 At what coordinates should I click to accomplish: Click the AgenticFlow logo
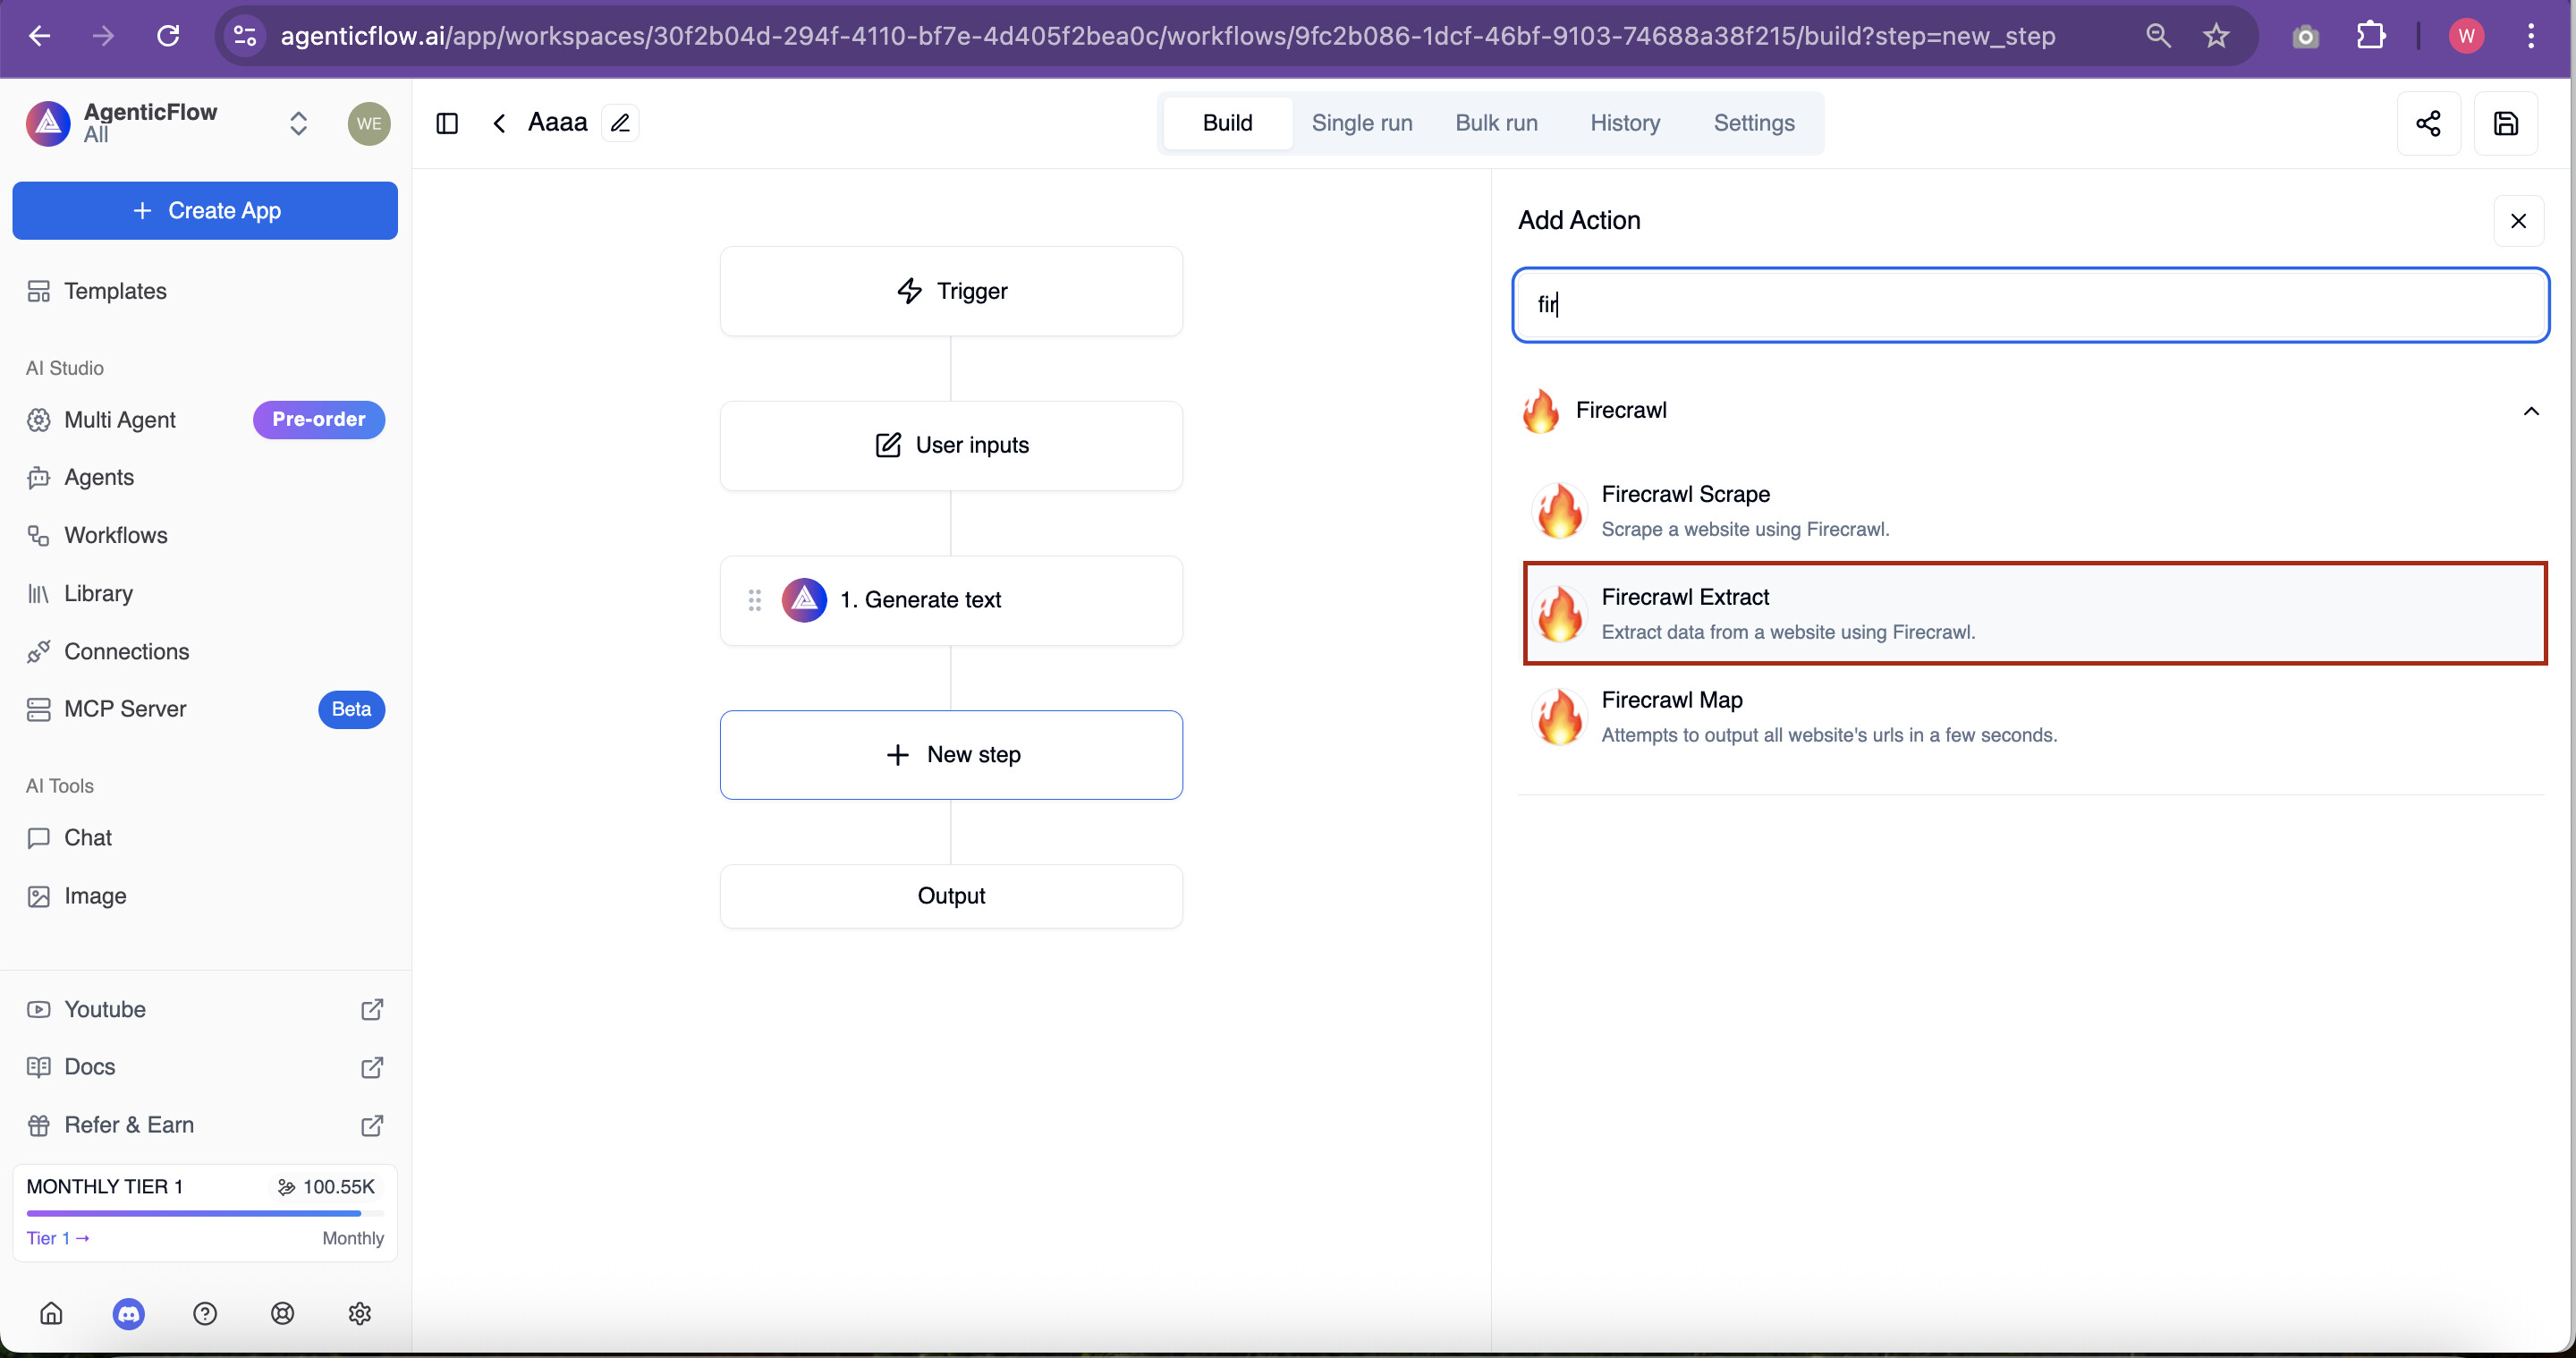[48, 123]
